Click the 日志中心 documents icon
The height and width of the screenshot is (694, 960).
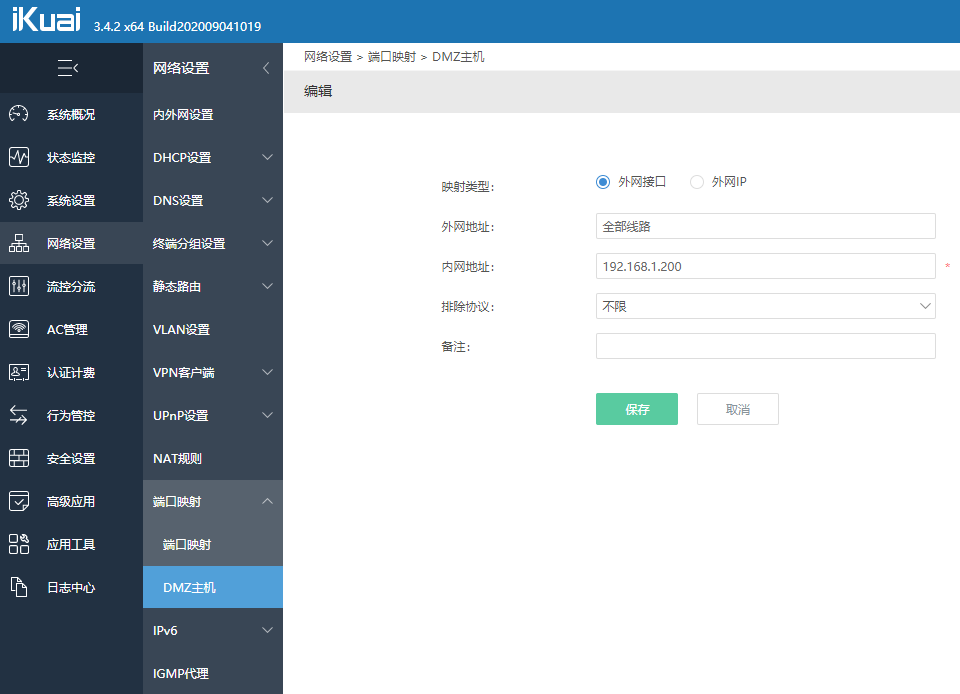[18, 587]
